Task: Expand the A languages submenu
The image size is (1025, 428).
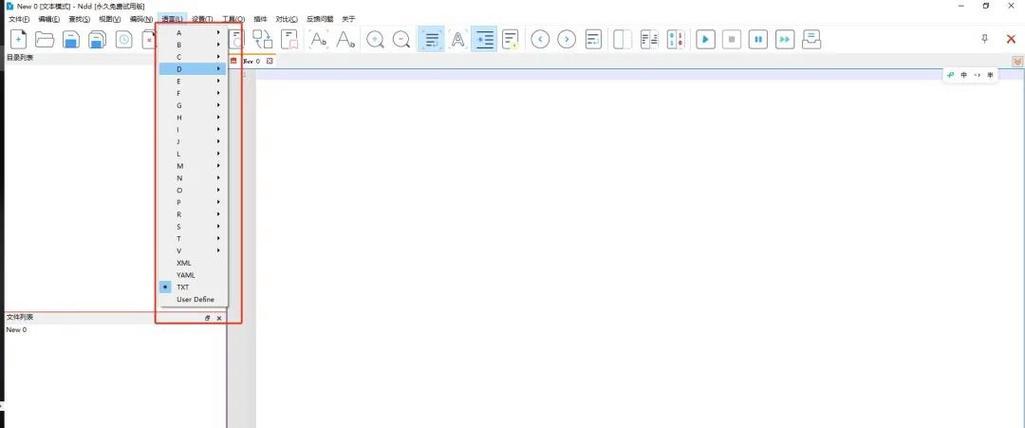Action: [193, 33]
